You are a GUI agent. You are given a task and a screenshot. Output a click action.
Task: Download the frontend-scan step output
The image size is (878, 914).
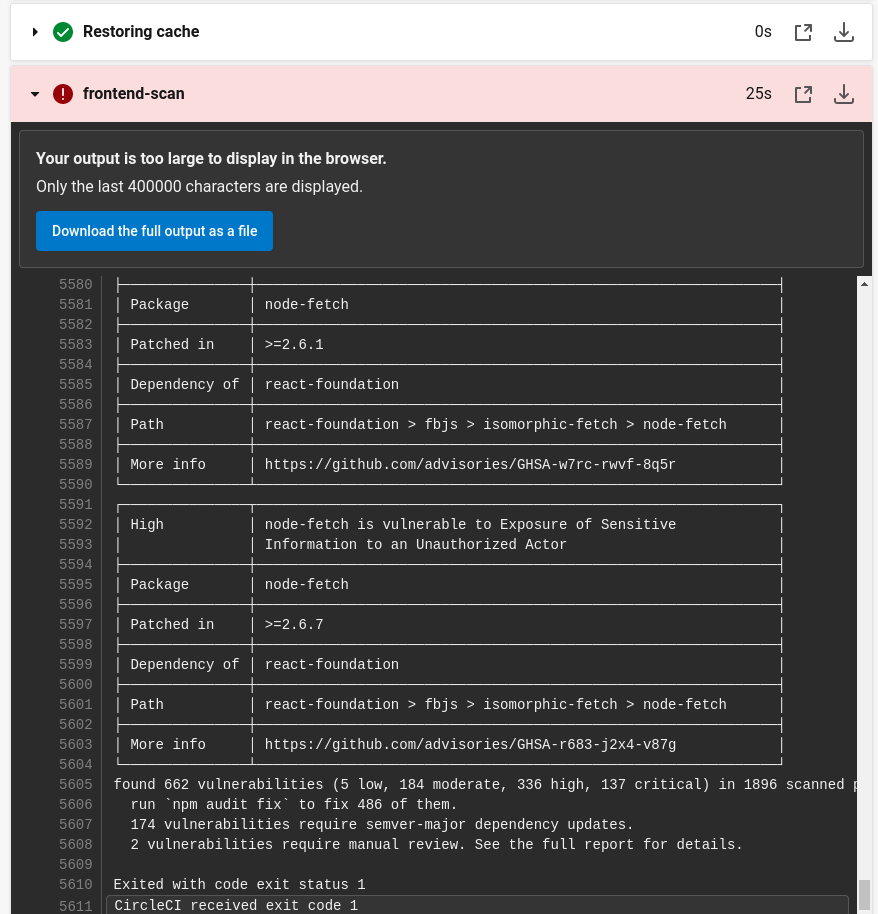(x=844, y=94)
